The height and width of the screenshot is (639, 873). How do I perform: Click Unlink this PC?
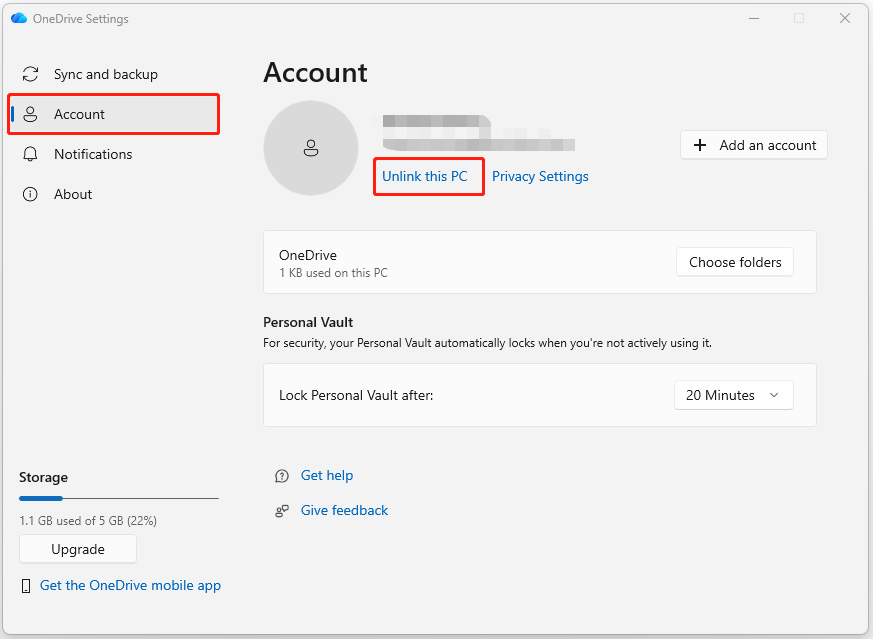coord(428,176)
